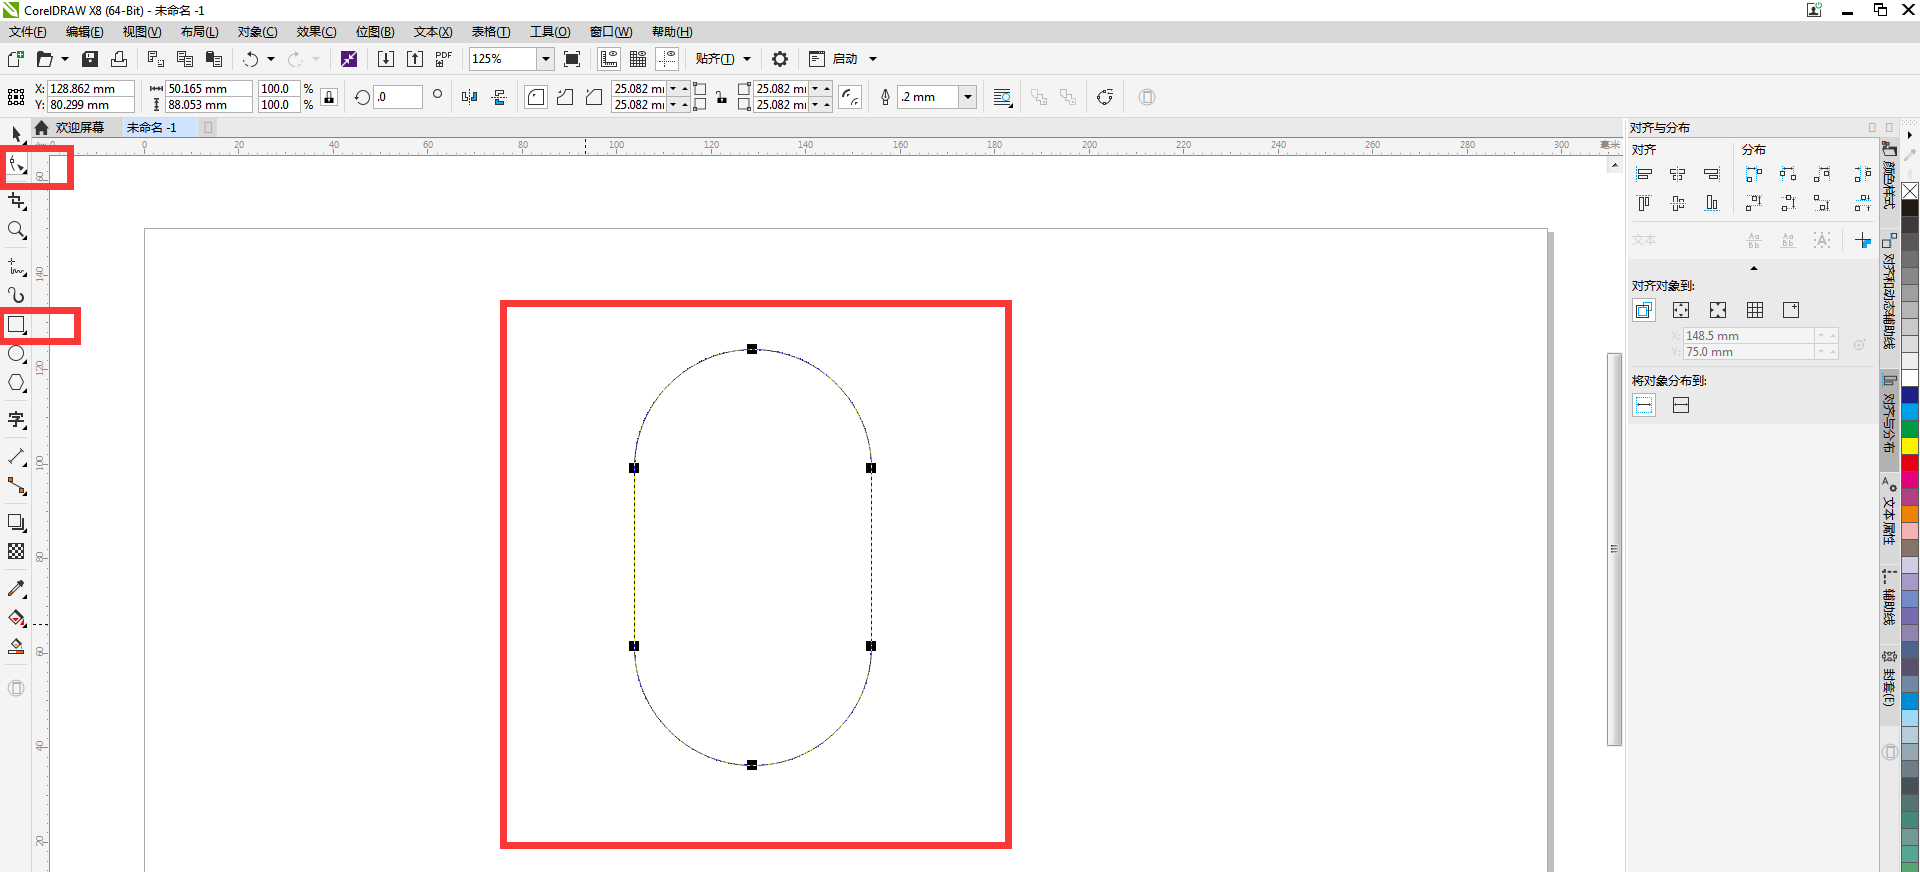The image size is (1920, 872).
Task: Activate the Zoom magnifier tool
Action: [17, 231]
